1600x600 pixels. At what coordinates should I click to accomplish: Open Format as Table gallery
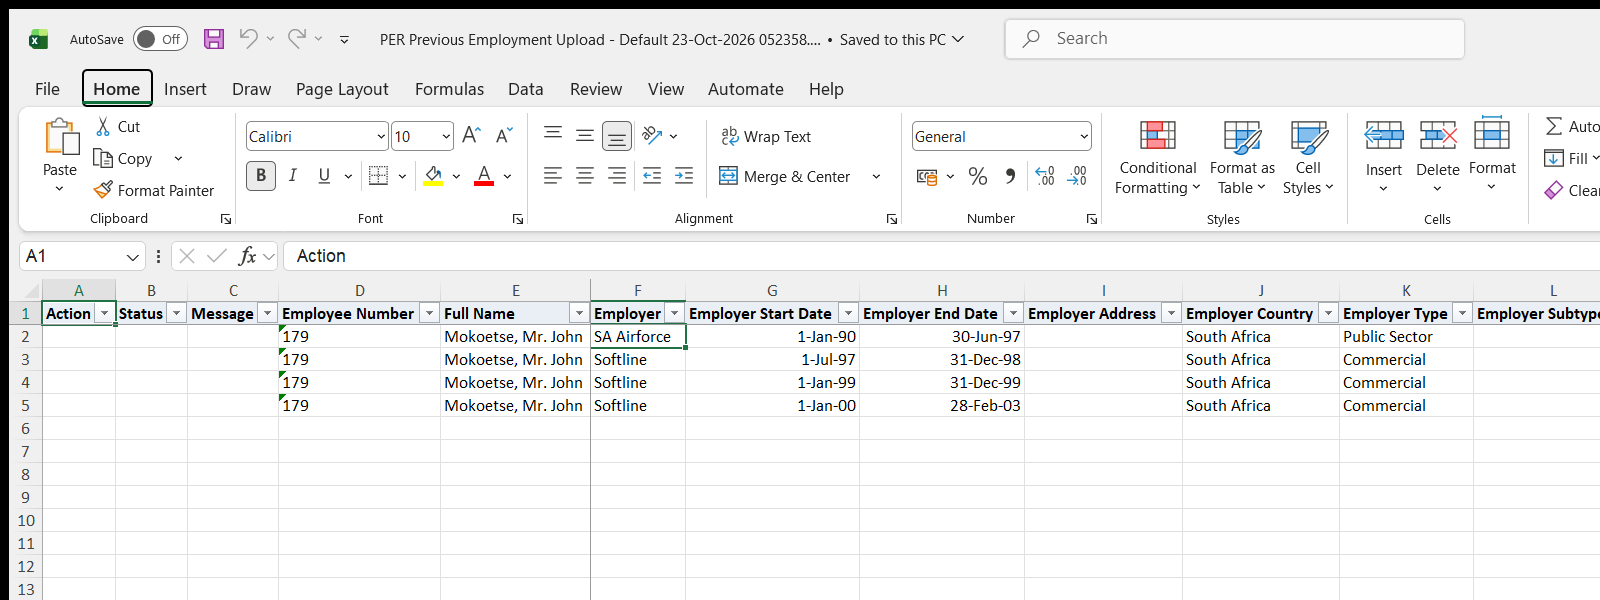[1242, 157]
